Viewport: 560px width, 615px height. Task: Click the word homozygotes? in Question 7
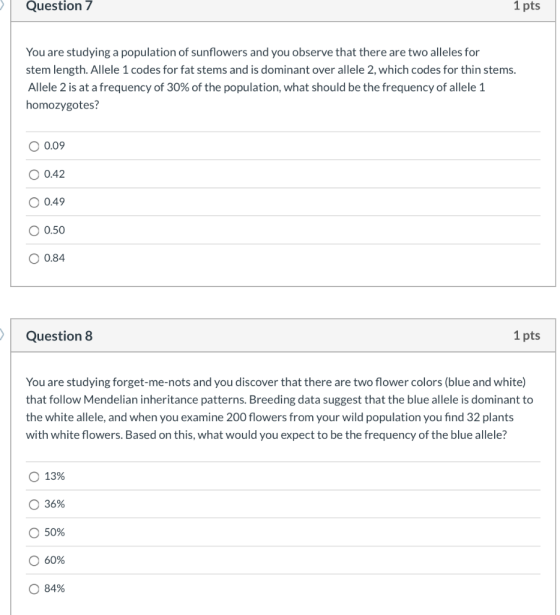coord(62,105)
